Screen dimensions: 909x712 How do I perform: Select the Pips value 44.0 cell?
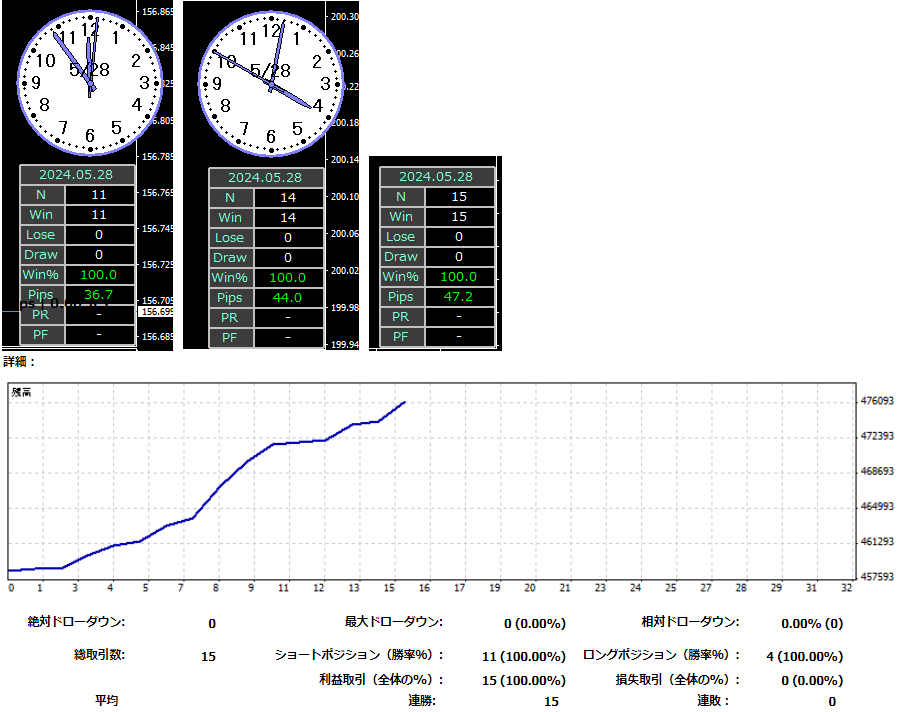point(288,297)
